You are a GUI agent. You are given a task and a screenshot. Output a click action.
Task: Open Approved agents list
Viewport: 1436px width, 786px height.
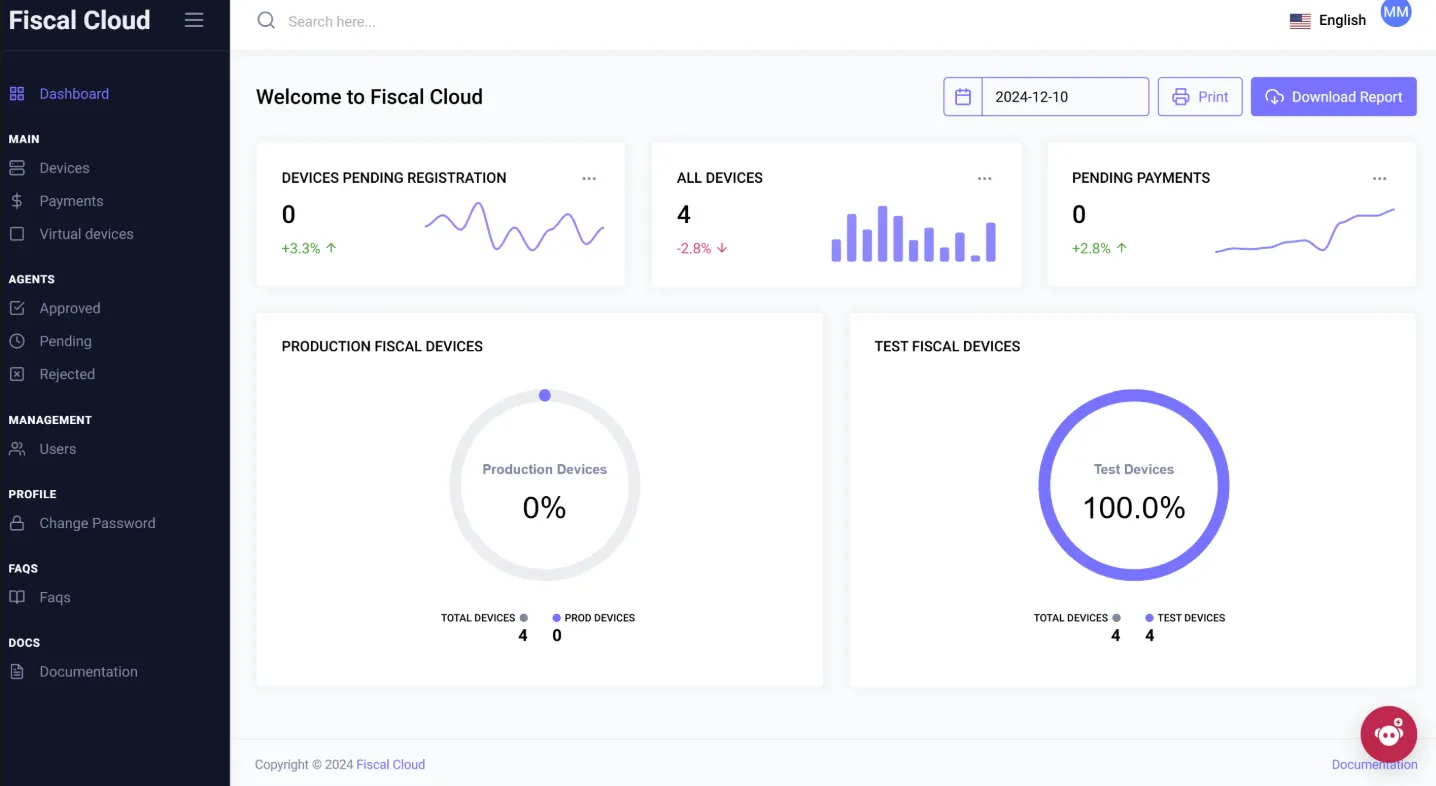tap(70, 308)
